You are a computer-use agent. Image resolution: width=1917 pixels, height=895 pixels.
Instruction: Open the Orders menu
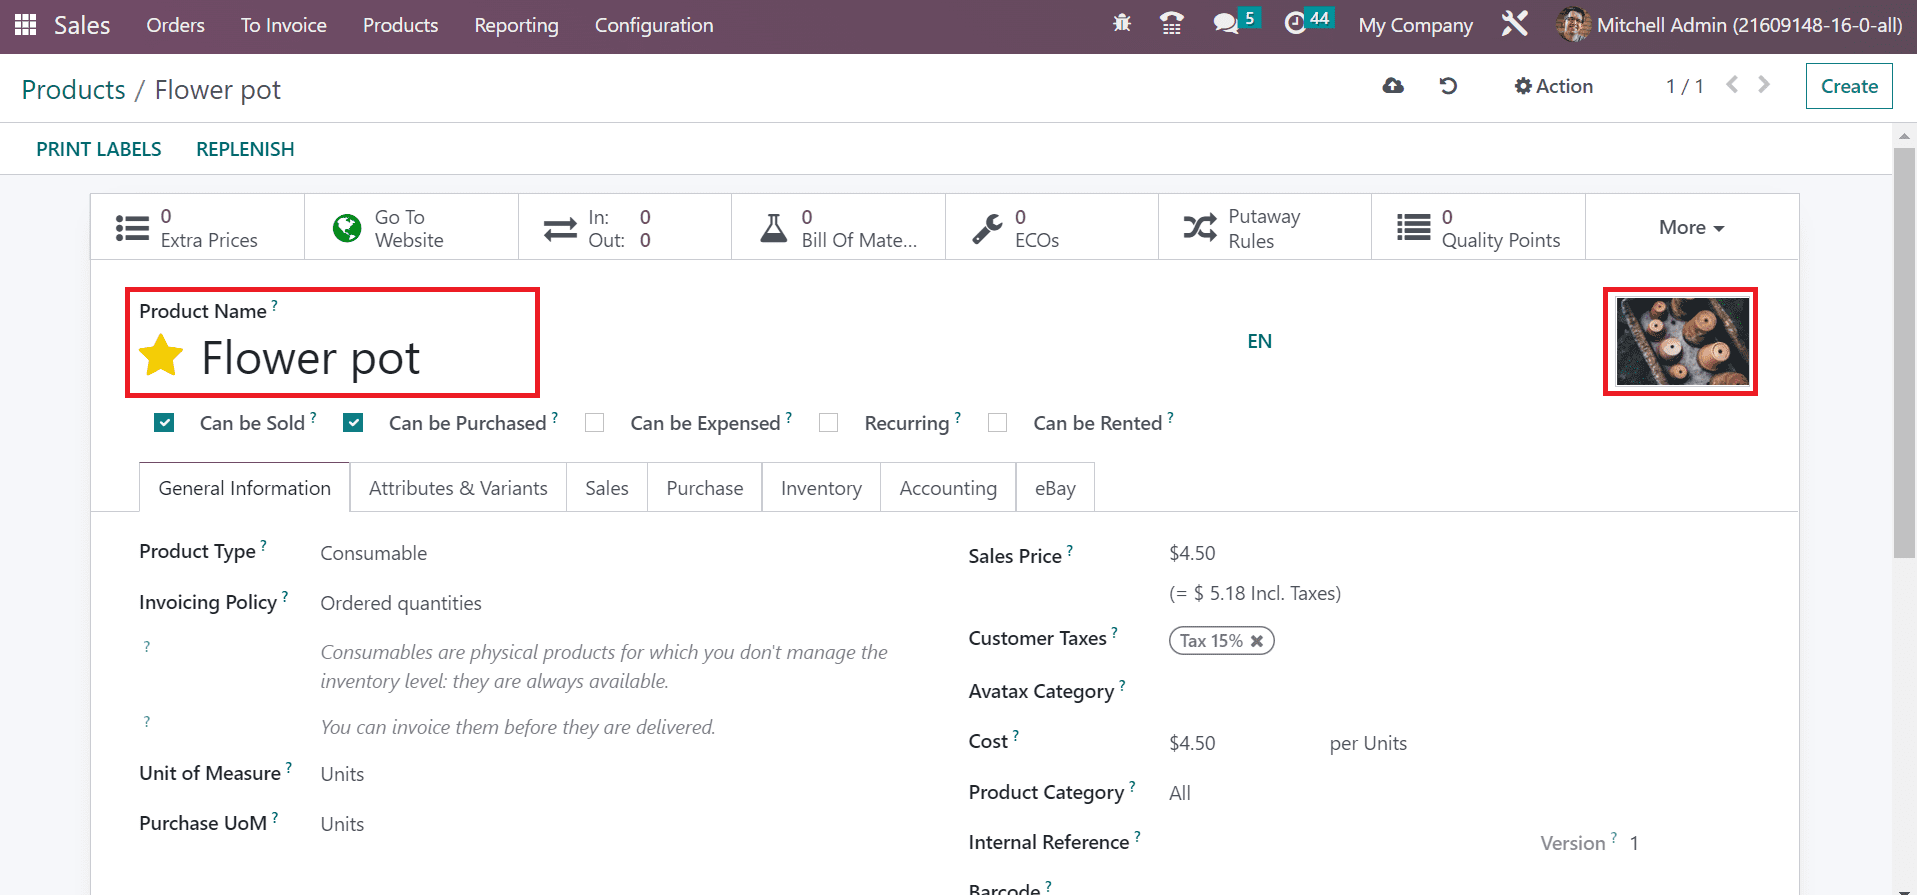(175, 25)
